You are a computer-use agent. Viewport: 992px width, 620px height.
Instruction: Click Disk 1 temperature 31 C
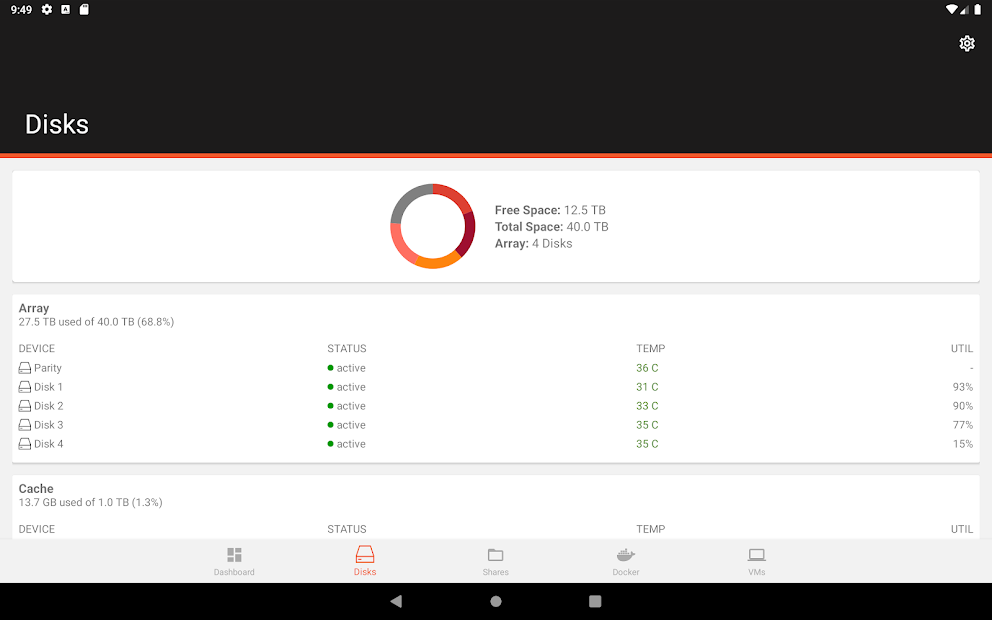[x=647, y=387]
